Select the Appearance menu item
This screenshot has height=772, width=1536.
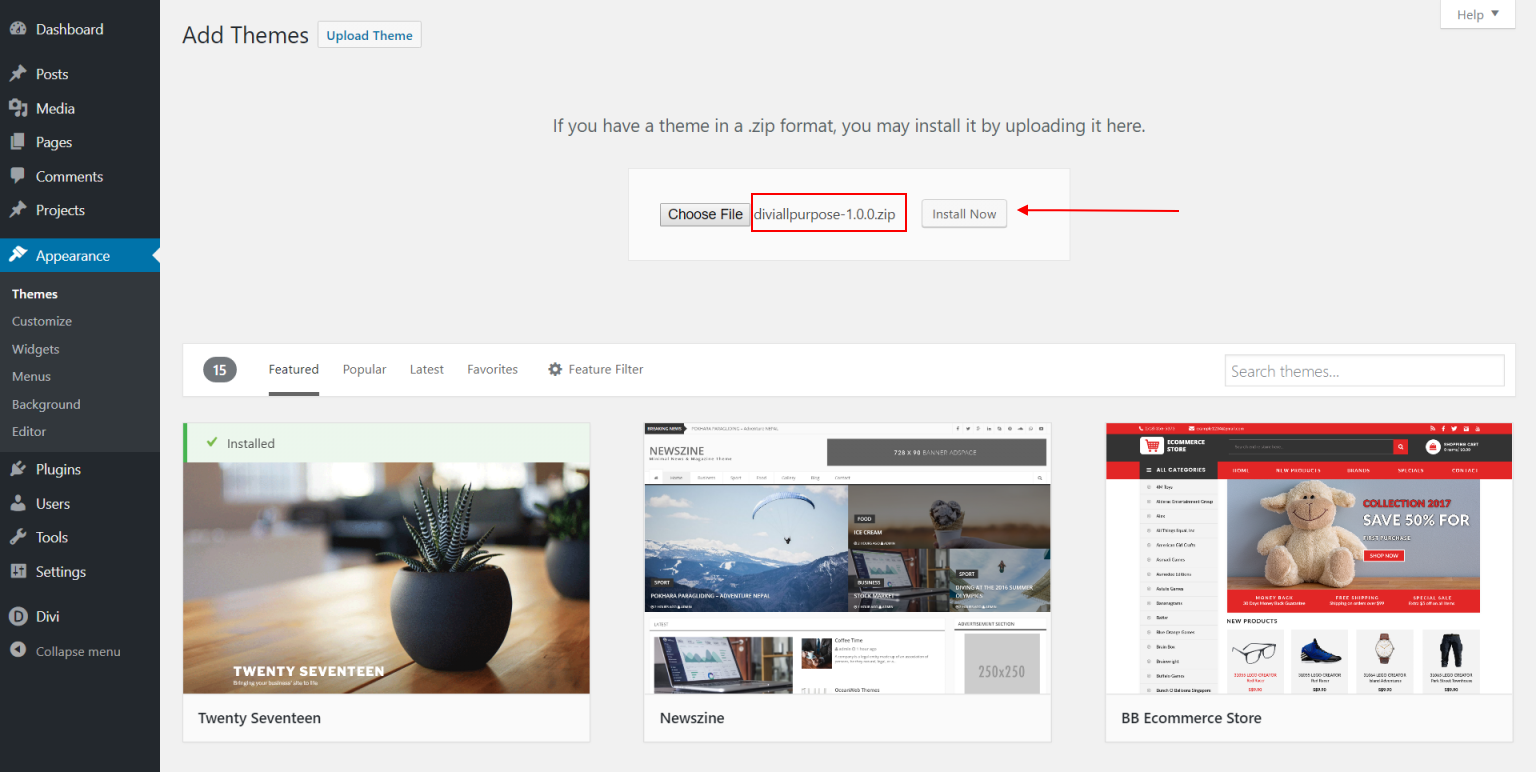tap(80, 255)
